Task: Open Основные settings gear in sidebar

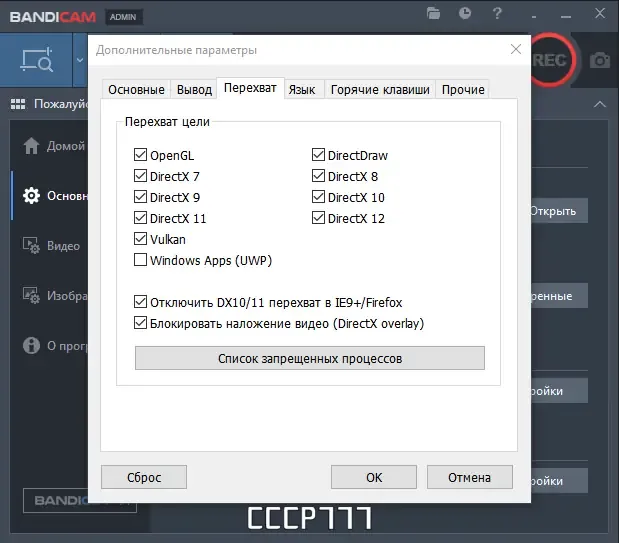Action: [54, 195]
